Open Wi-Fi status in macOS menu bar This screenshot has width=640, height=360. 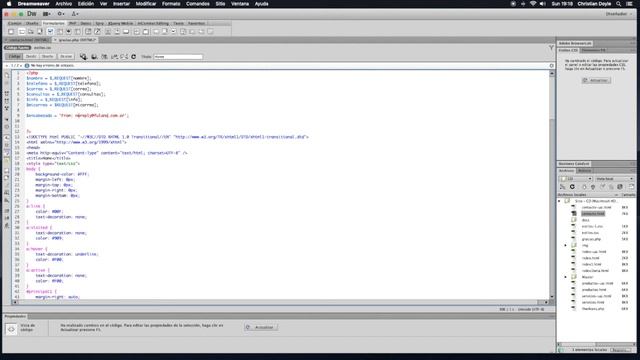click(x=533, y=4)
